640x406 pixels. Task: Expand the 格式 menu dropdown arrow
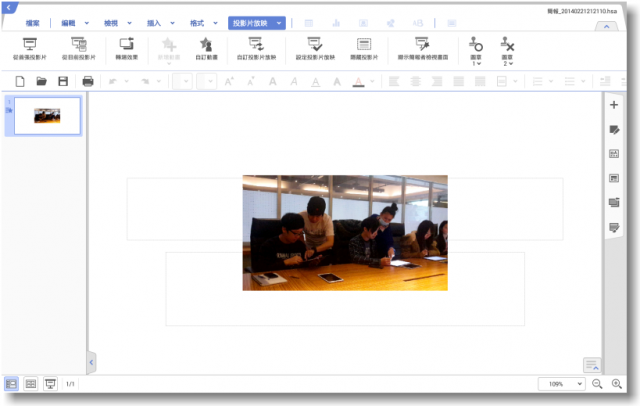215,23
